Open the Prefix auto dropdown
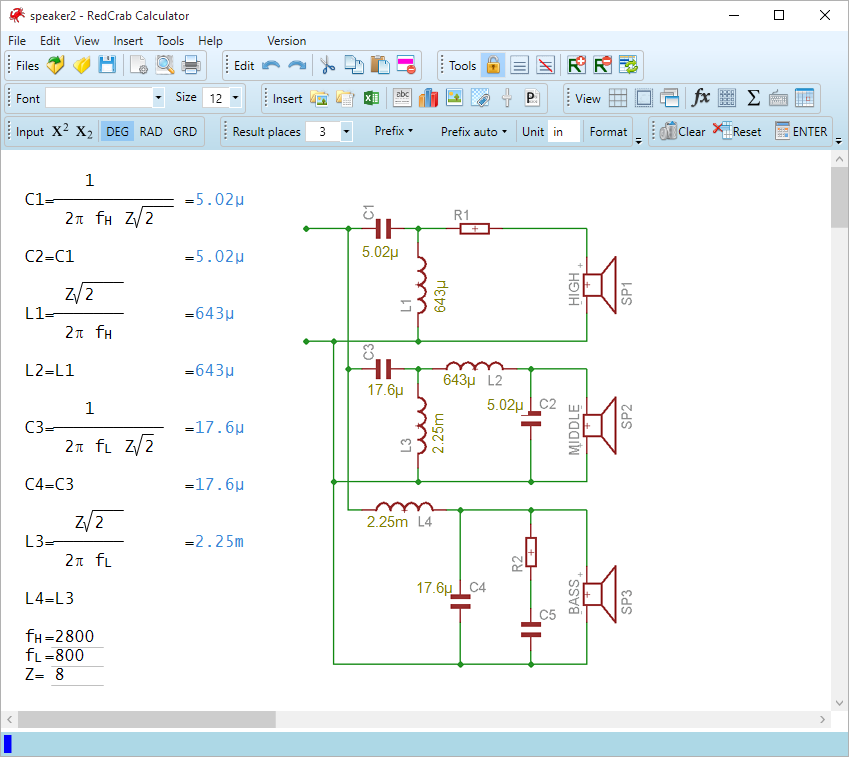Image resolution: width=849 pixels, height=757 pixels. [474, 131]
